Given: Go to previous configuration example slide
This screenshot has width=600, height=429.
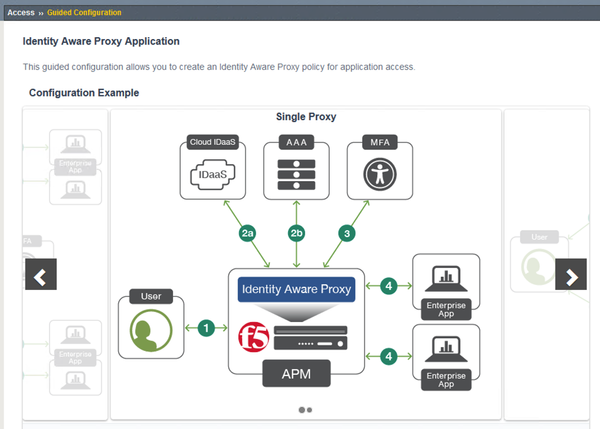Looking at the screenshot, I should (41, 274).
